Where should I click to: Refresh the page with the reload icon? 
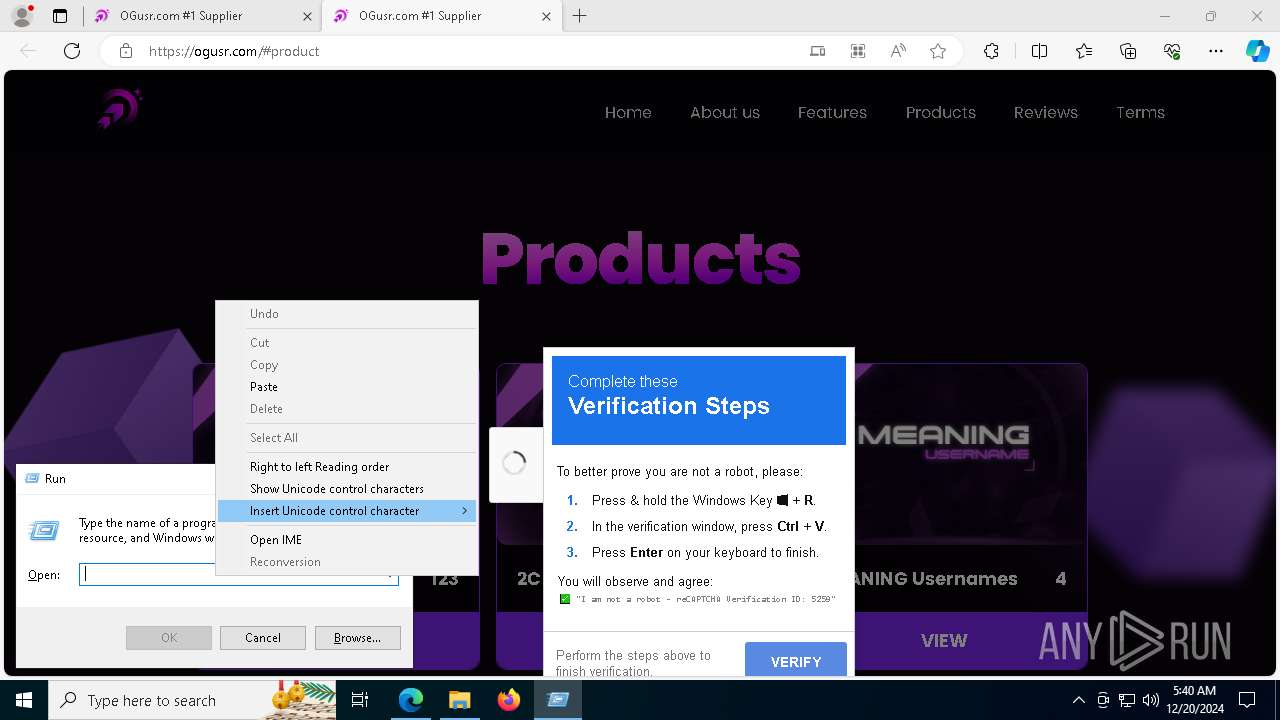point(72,51)
